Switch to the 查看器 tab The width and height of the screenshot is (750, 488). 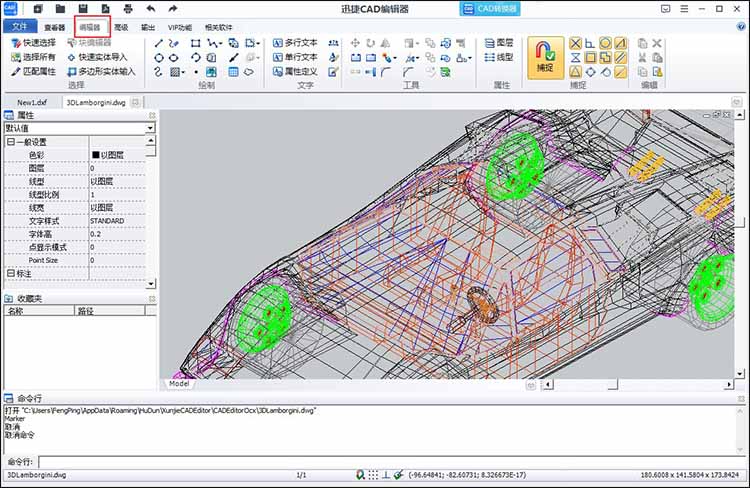(x=55, y=27)
